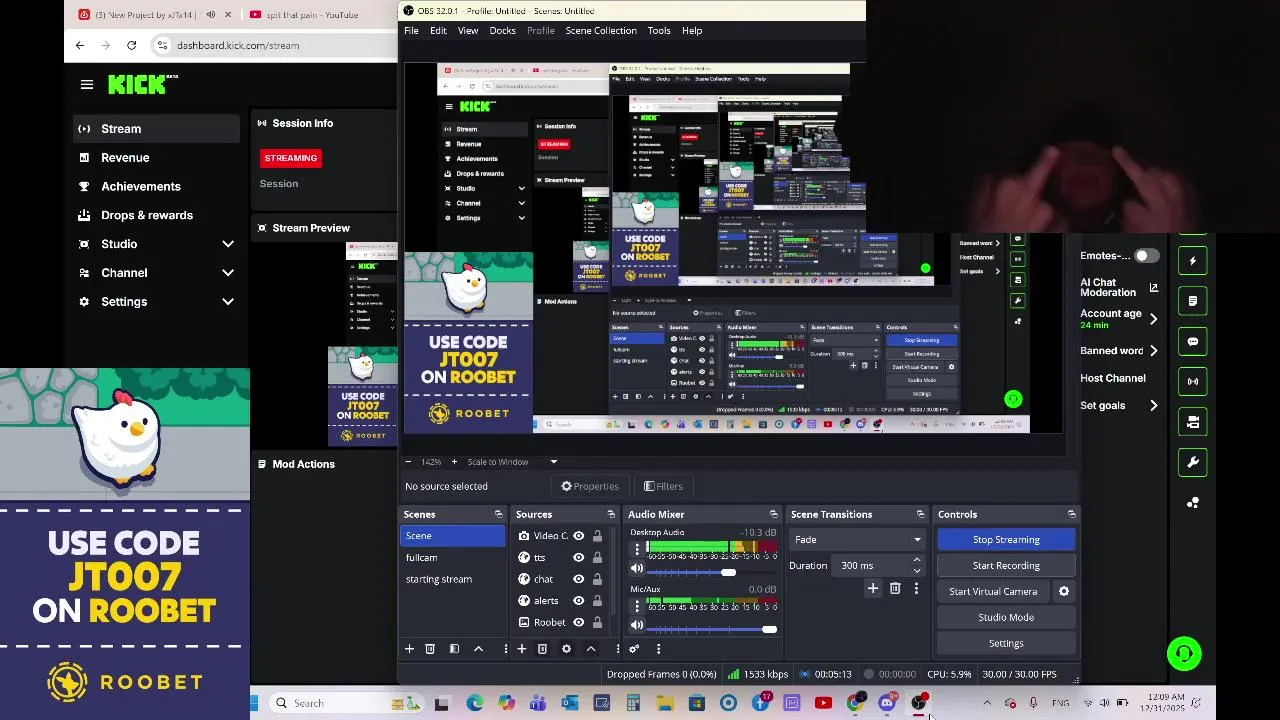Click Start Recording button
The image size is (1280, 720).
point(1006,566)
